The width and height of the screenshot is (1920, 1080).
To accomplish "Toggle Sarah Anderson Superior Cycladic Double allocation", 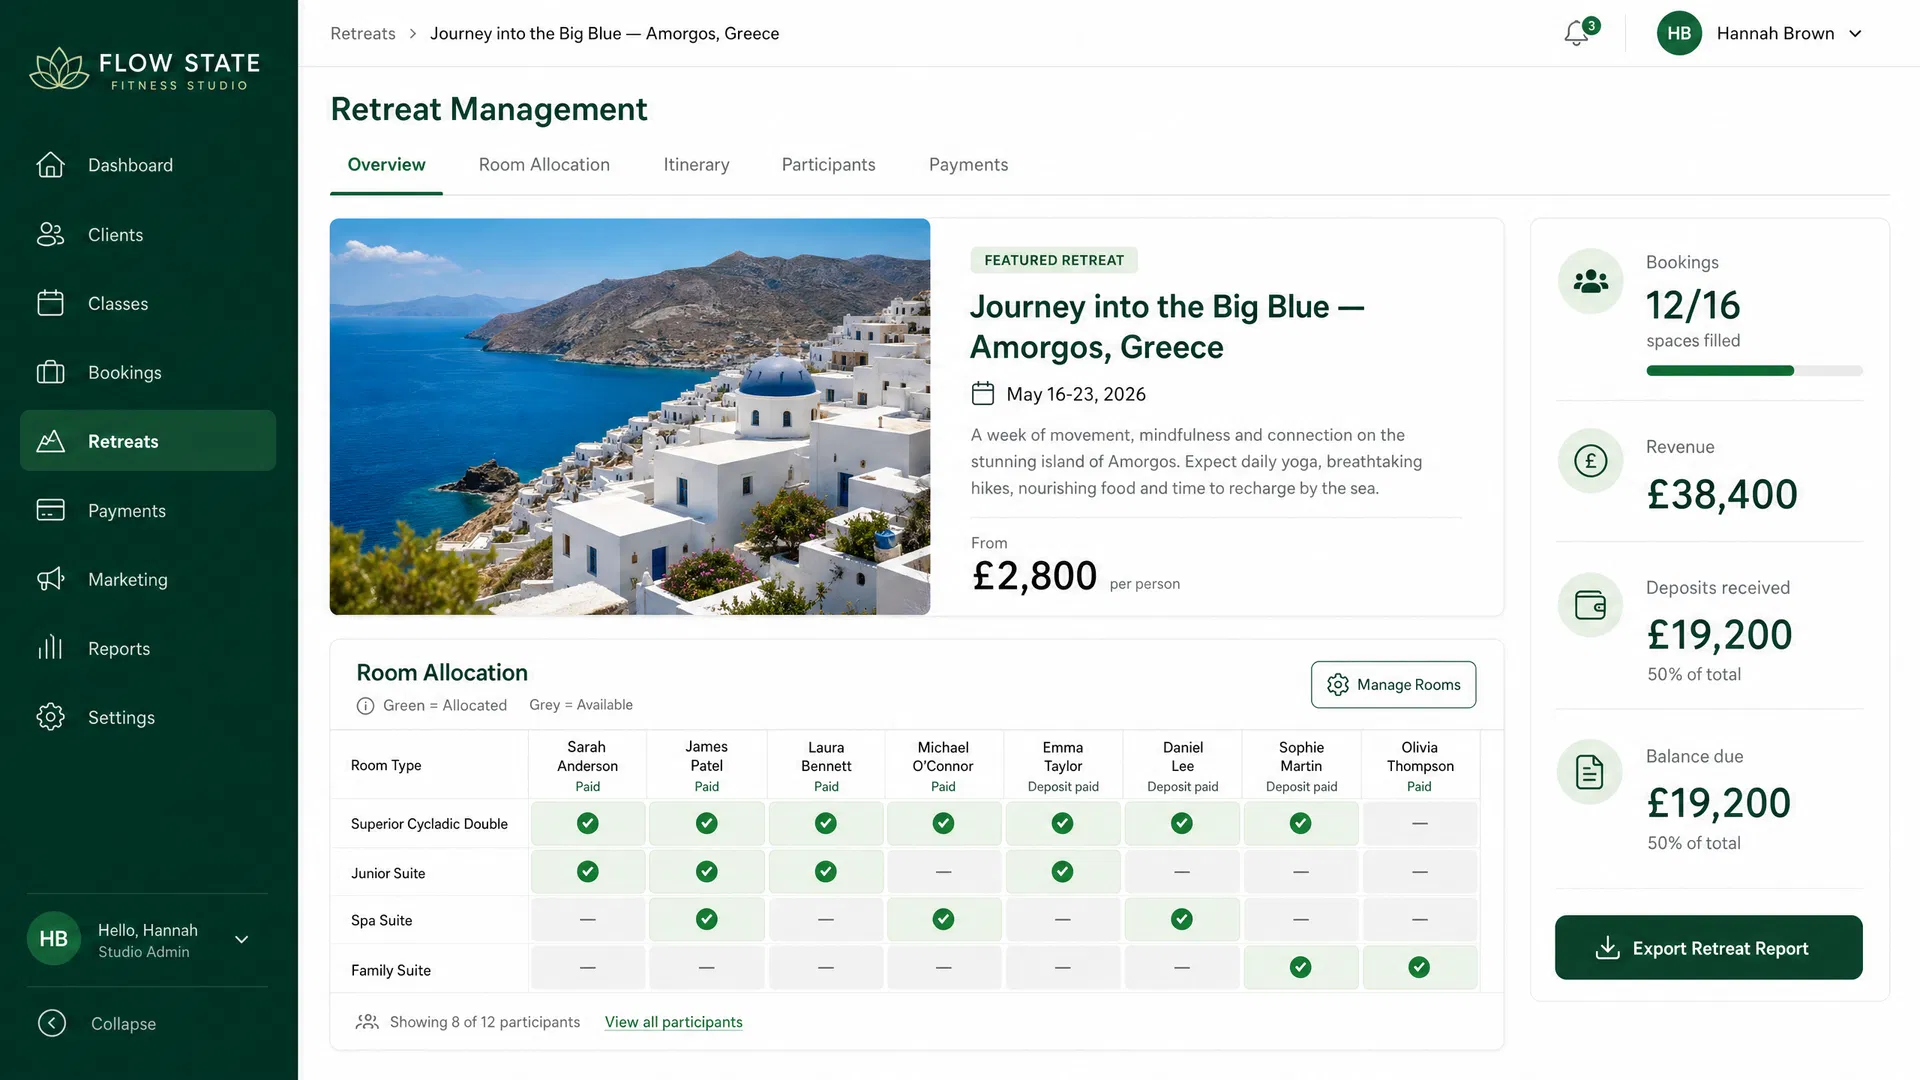I will click(x=588, y=823).
